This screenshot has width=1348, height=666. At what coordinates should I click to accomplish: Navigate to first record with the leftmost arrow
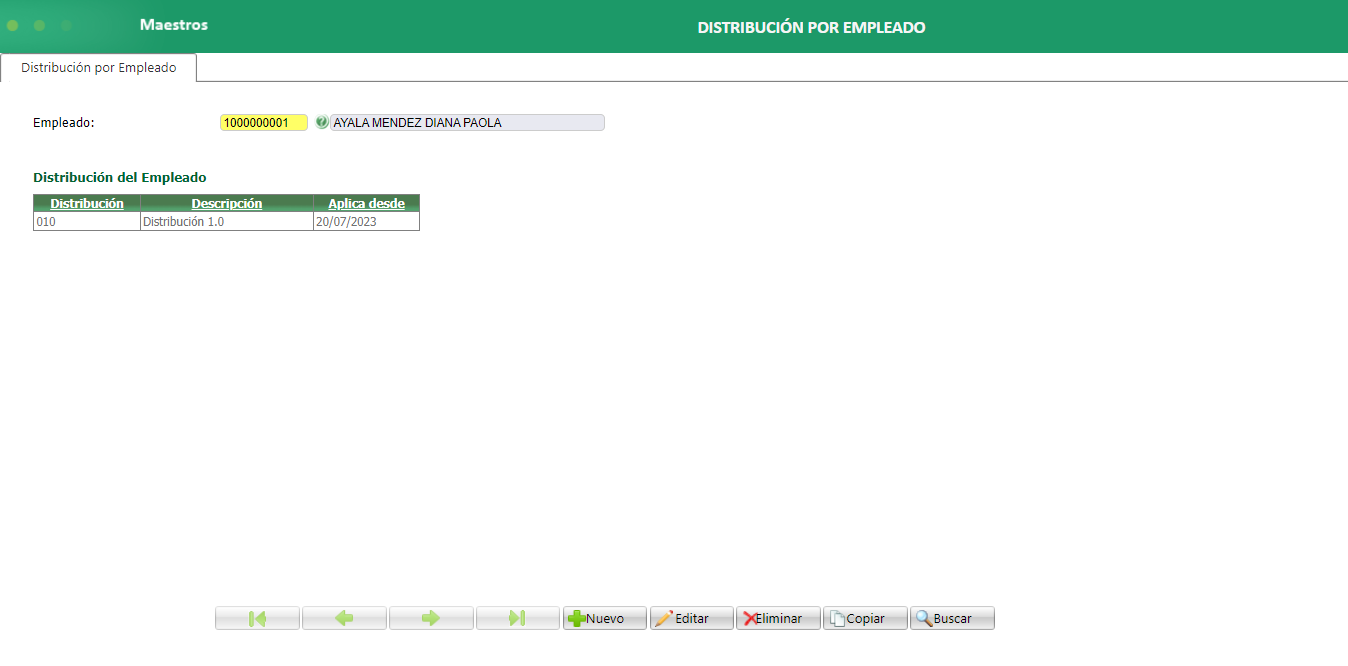pyautogui.click(x=257, y=617)
